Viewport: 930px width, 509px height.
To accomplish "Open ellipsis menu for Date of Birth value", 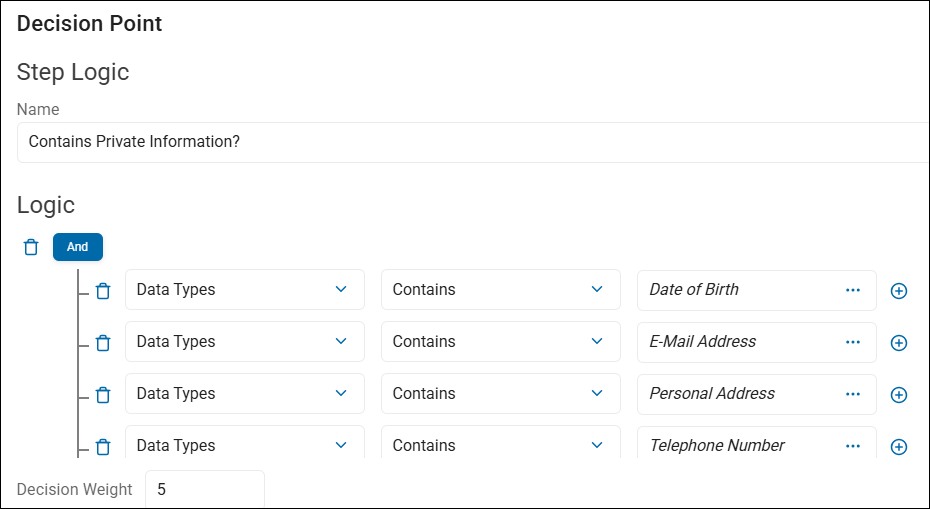I will (853, 290).
